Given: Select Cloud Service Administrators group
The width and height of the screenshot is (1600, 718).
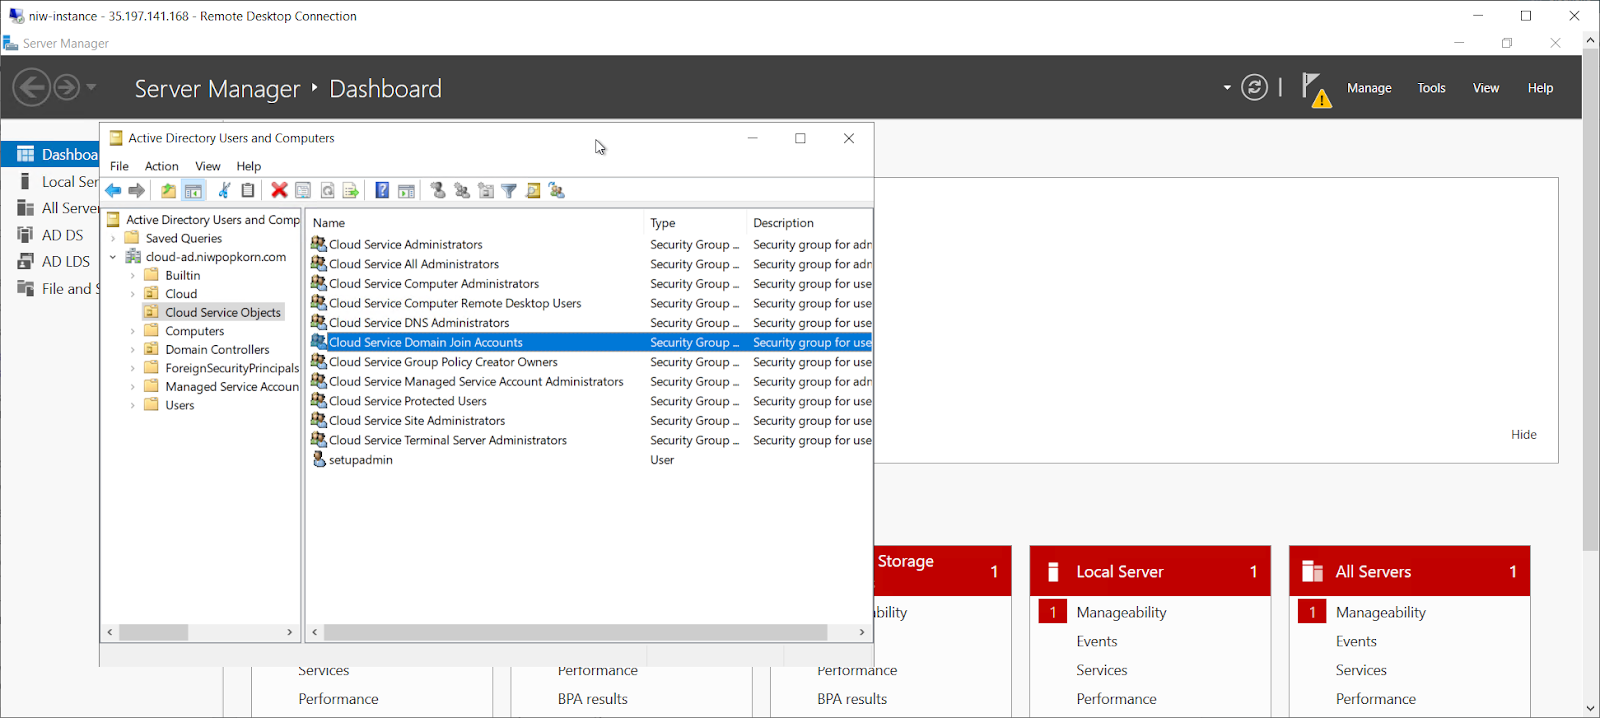Looking at the screenshot, I should 406,244.
